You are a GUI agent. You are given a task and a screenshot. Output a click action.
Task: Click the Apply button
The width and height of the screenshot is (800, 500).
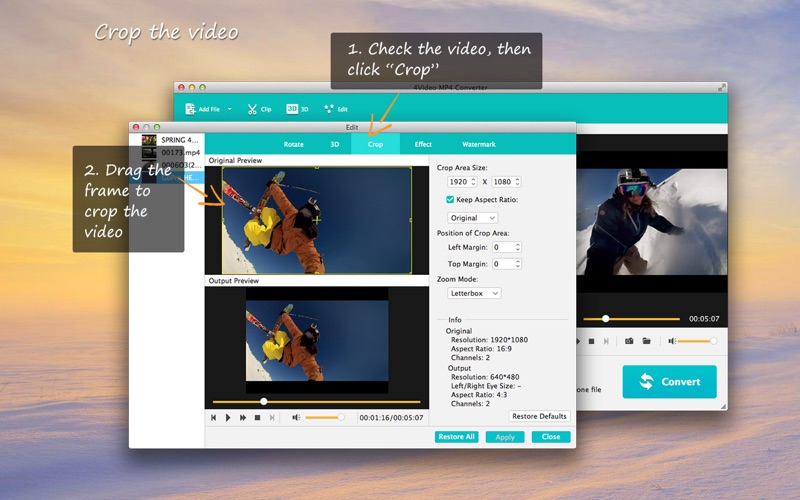pyautogui.click(x=505, y=437)
